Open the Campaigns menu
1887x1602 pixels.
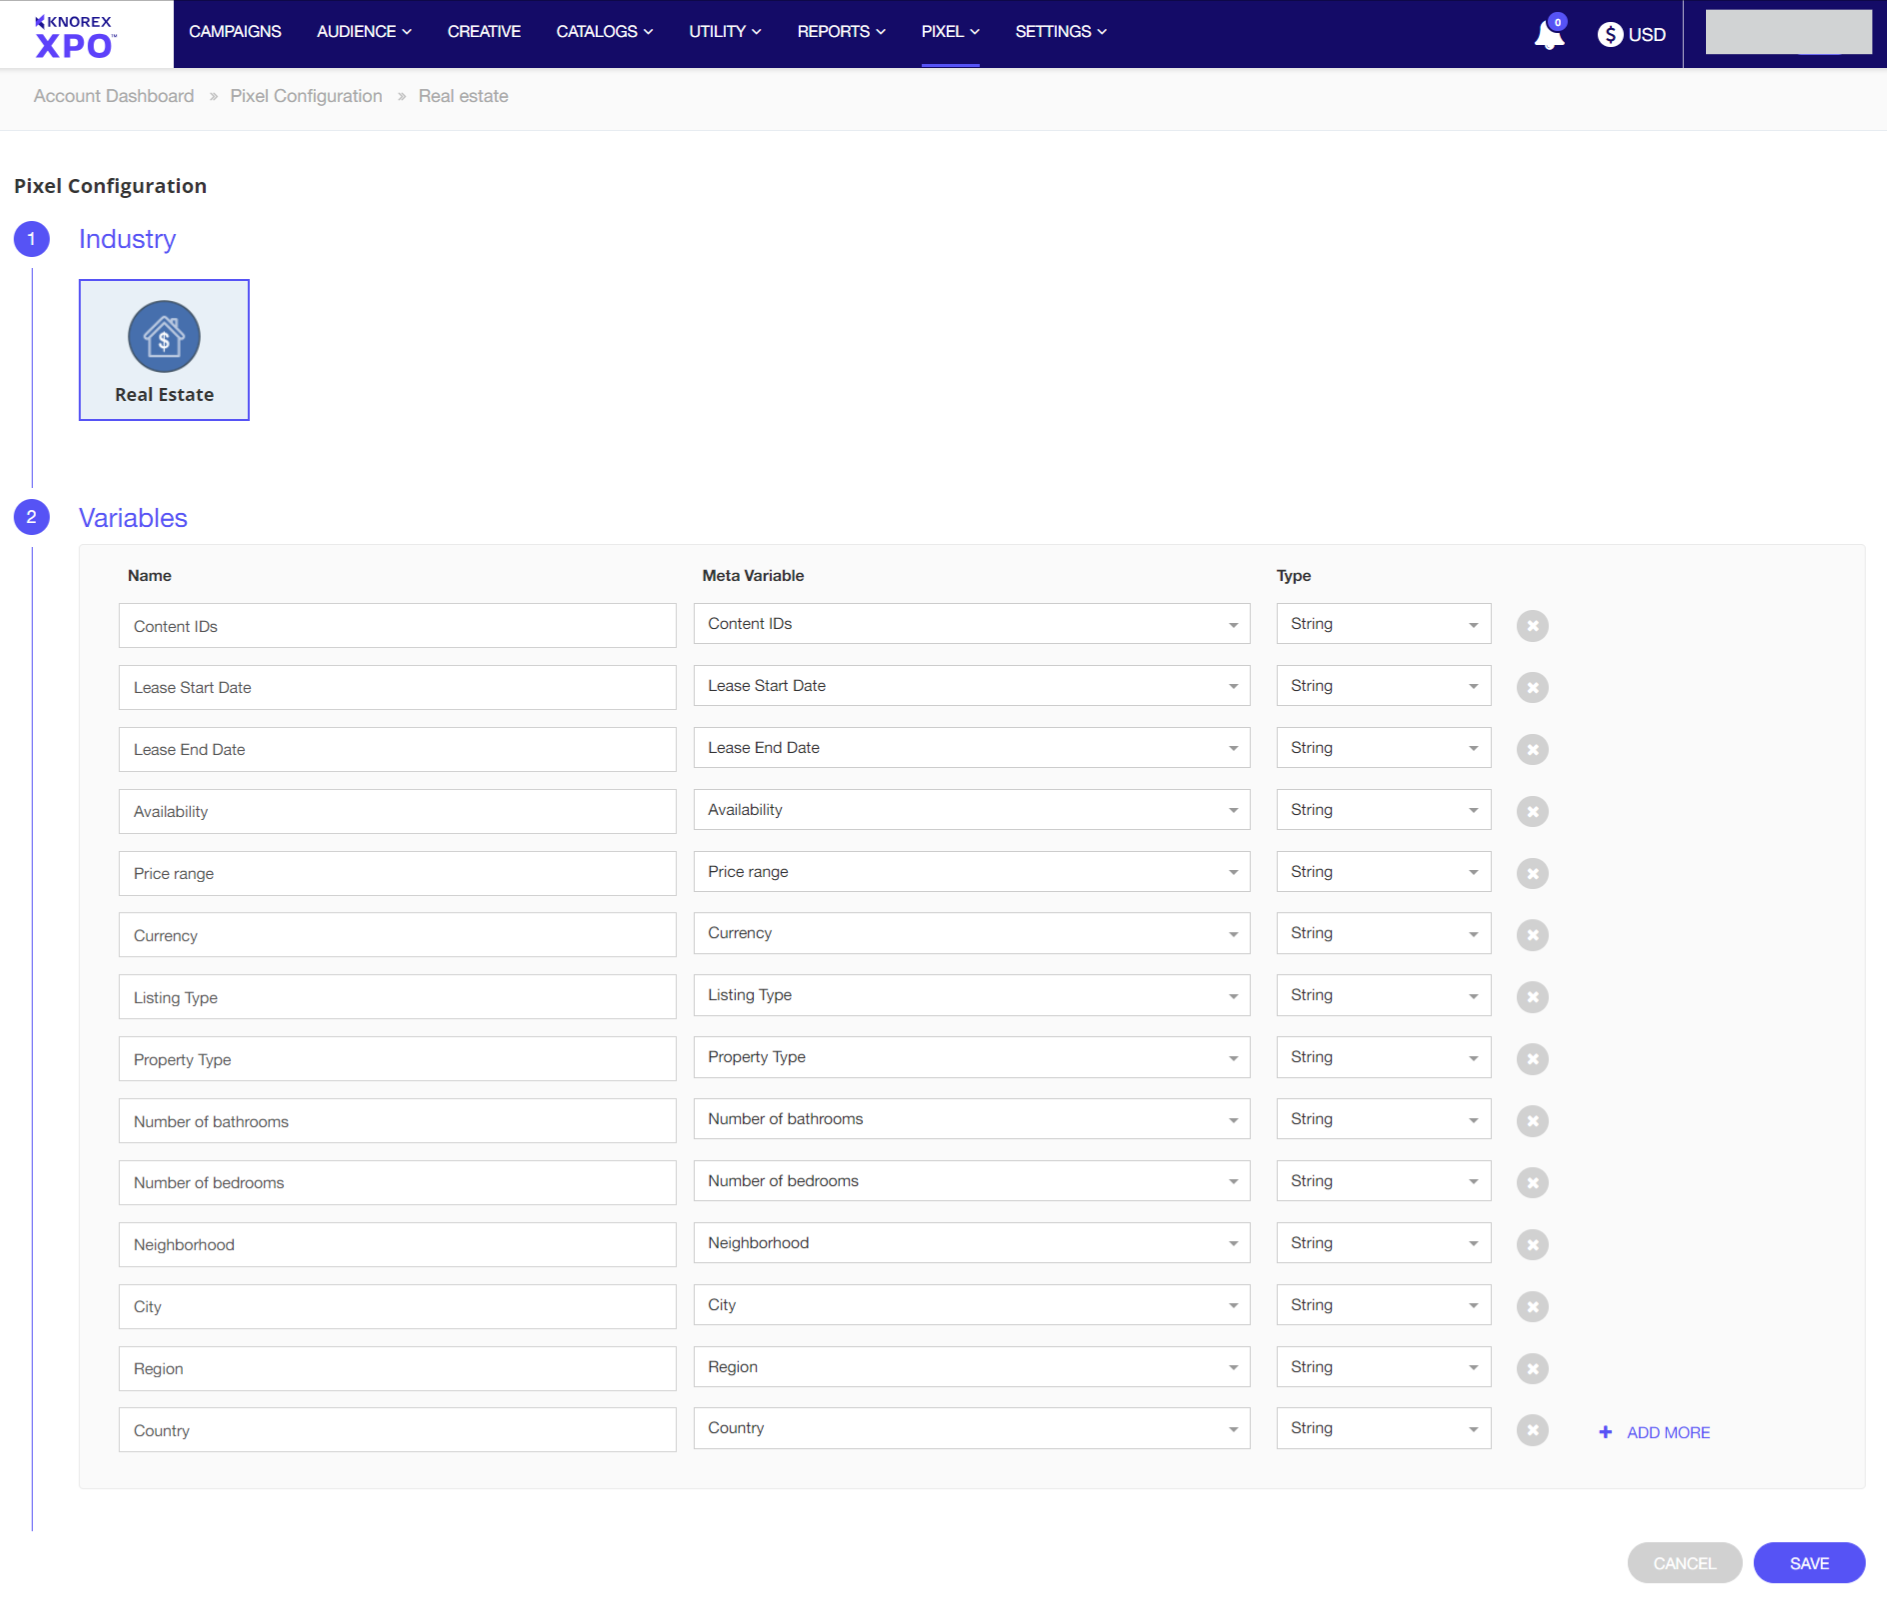pyautogui.click(x=235, y=32)
